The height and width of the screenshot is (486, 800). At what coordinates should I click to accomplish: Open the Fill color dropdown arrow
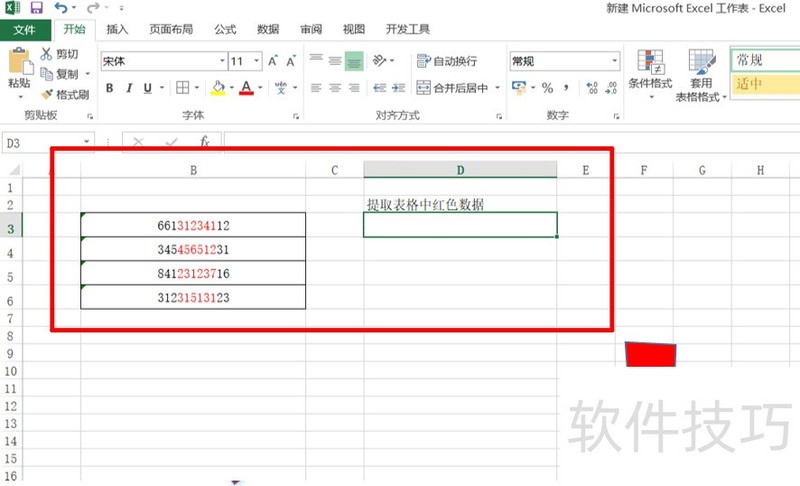click(x=231, y=88)
